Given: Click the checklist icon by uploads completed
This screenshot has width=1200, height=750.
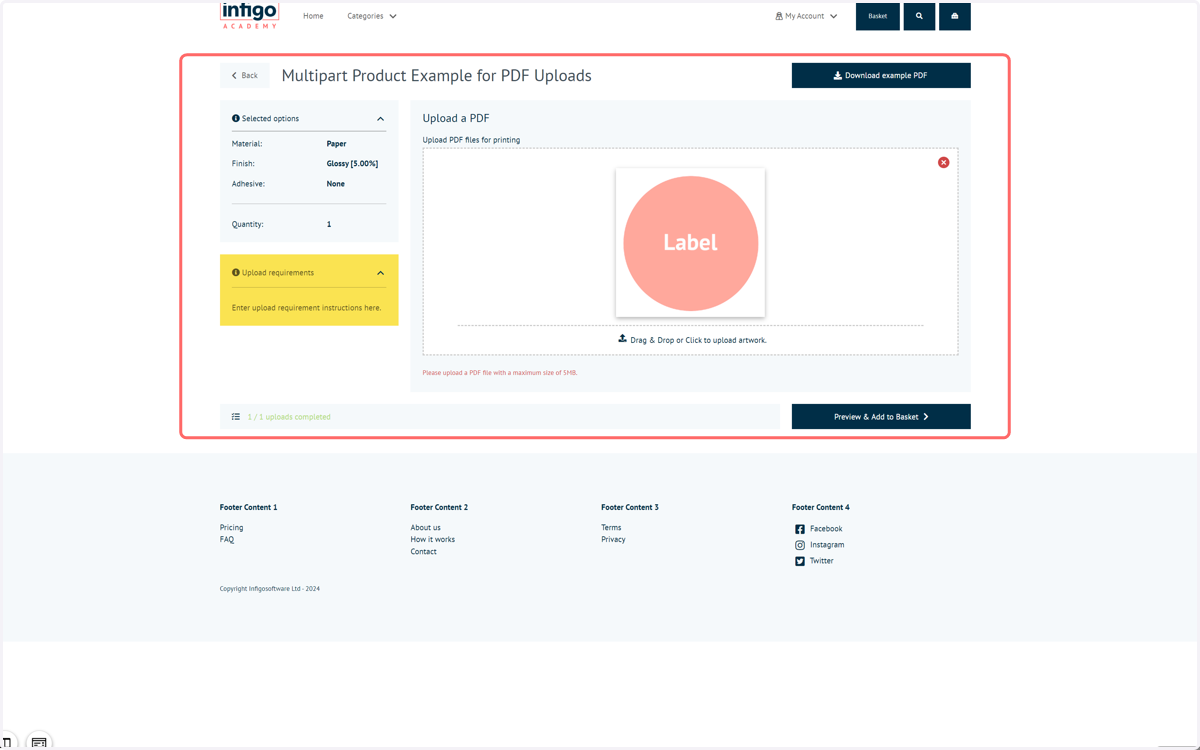Looking at the screenshot, I should [236, 417].
